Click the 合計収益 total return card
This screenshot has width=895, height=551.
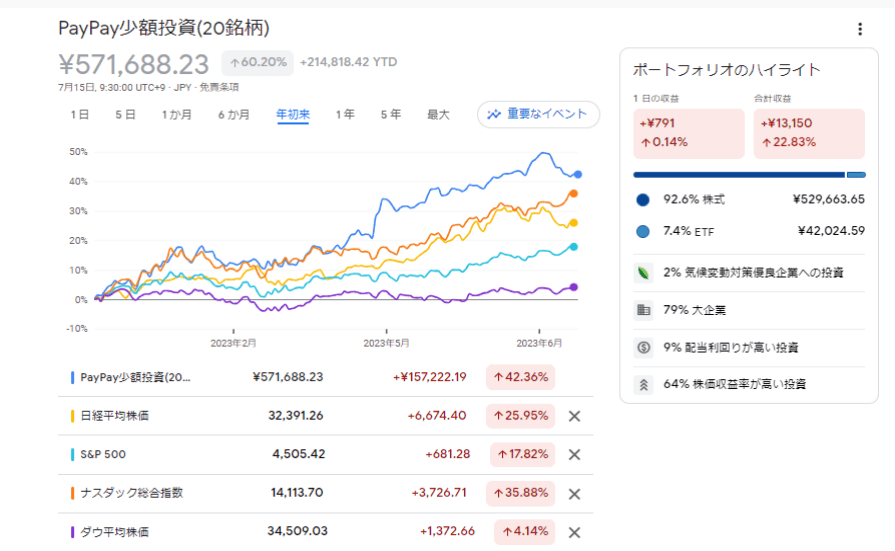pos(808,132)
